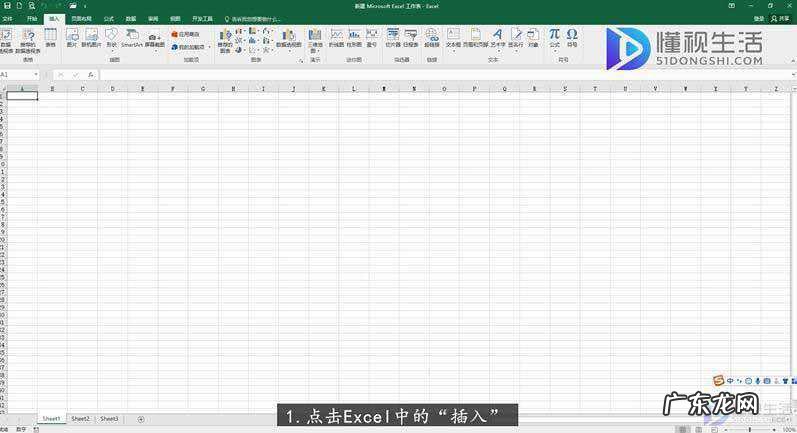Select the column D header
The image size is (797, 433).
112,88
